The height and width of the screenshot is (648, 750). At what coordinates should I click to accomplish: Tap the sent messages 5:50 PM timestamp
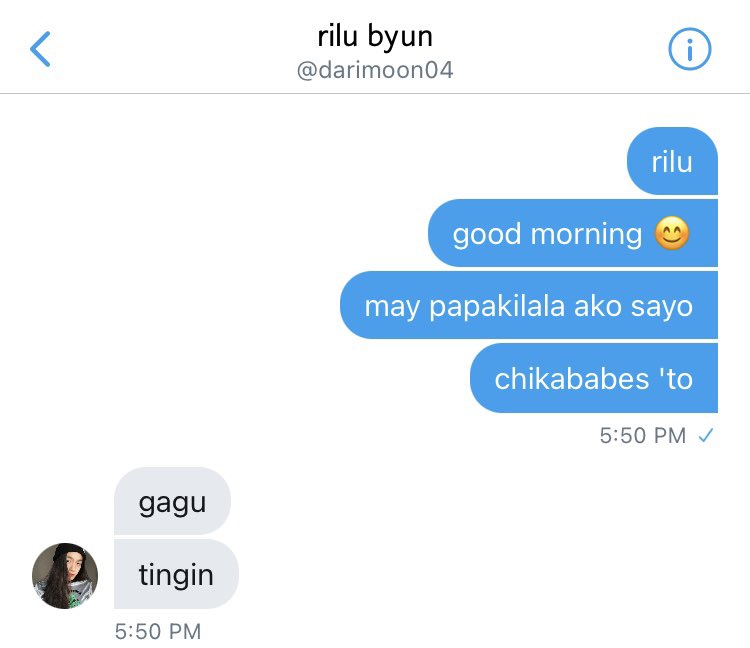(643, 435)
